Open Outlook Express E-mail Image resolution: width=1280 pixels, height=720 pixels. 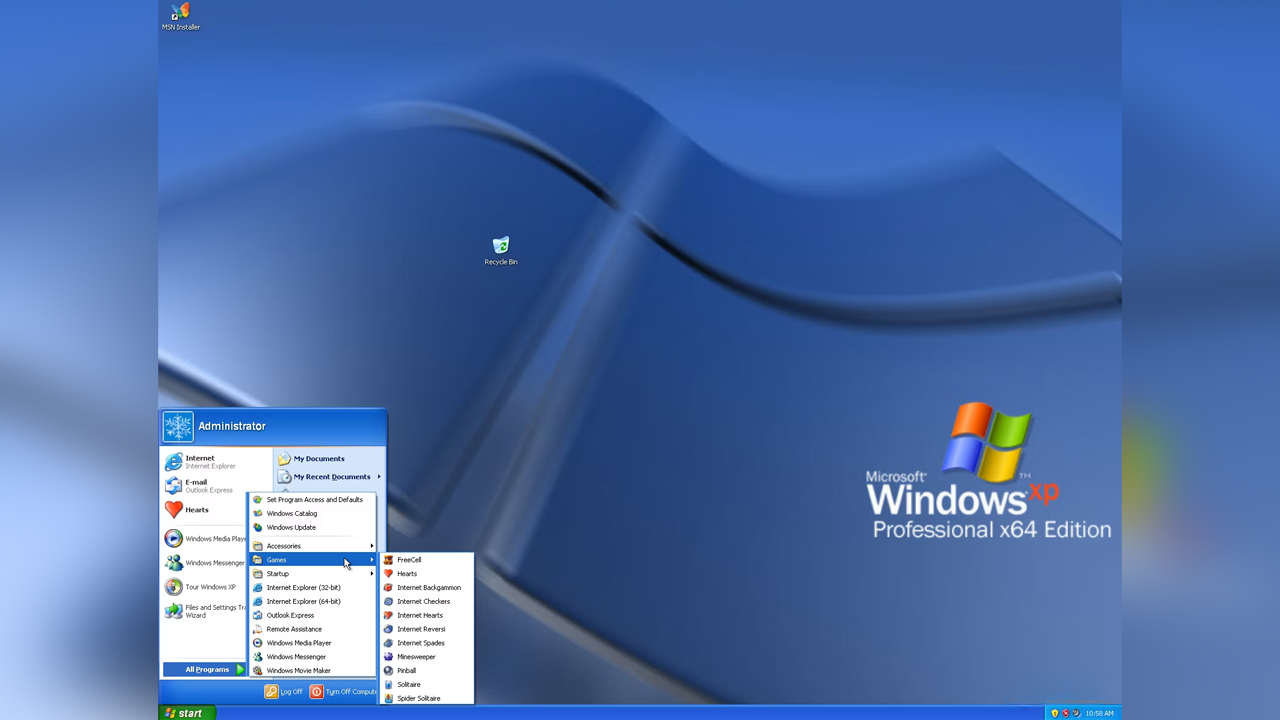(196, 485)
